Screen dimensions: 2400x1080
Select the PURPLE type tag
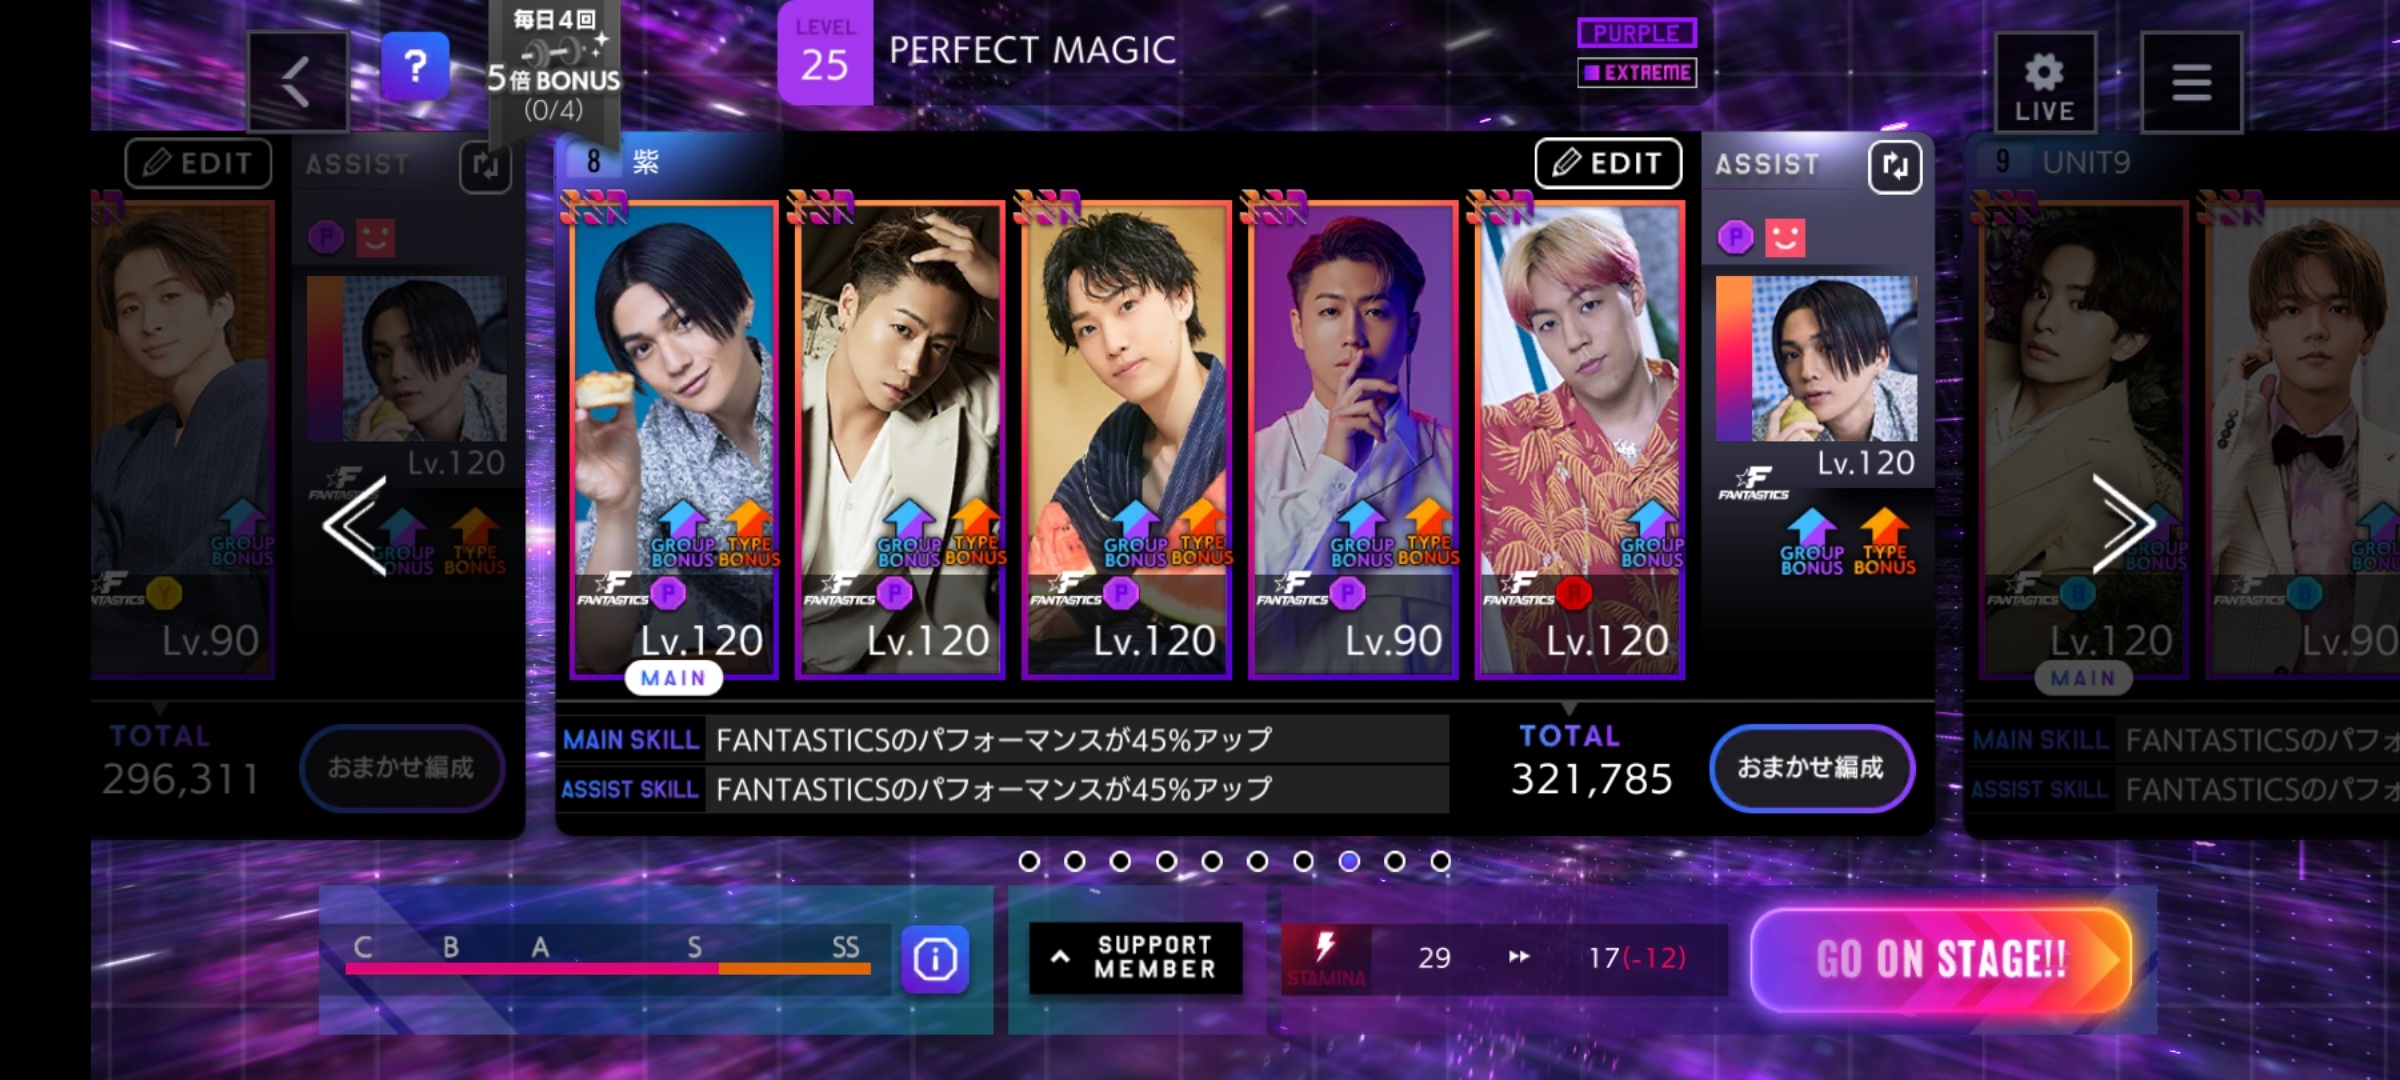click(x=1637, y=33)
